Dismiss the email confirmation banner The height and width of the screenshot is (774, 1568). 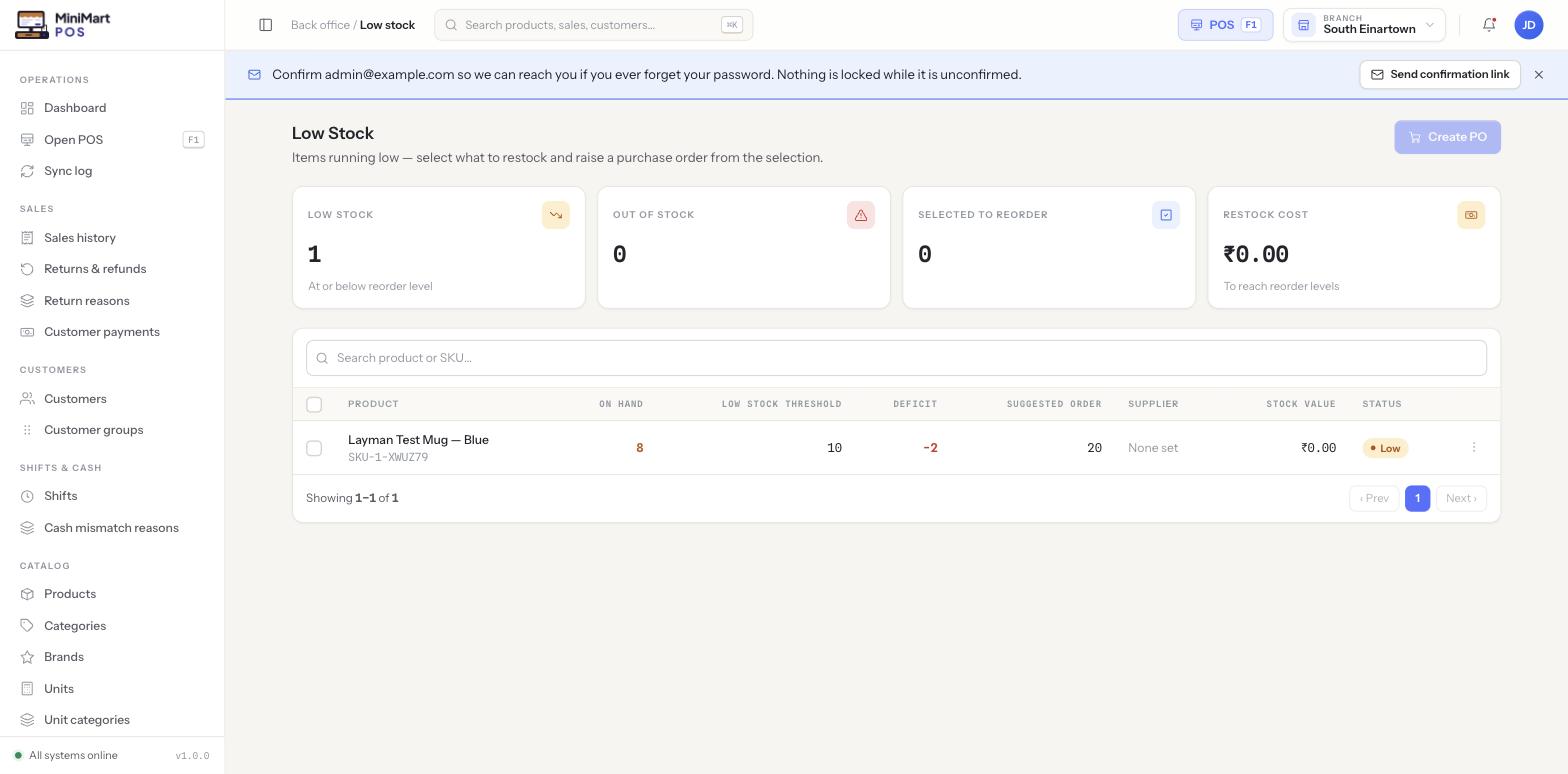(x=1539, y=75)
